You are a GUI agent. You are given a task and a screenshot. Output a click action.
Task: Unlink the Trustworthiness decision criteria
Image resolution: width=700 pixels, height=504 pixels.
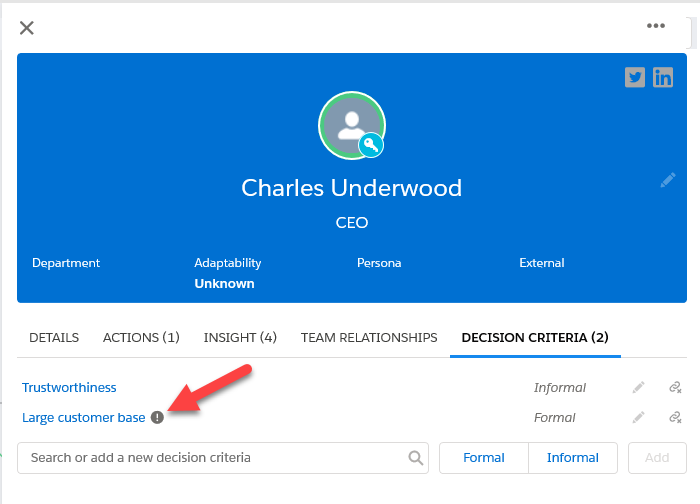pos(675,387)
